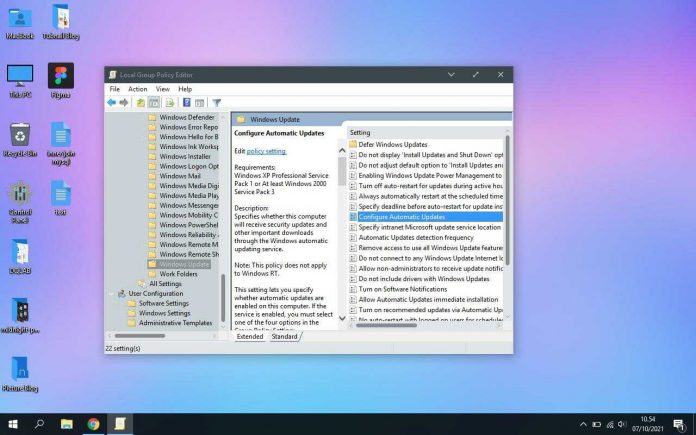Go back with the blue Back arrow
The image size is (696, 435).
click(x=111, y=103)
